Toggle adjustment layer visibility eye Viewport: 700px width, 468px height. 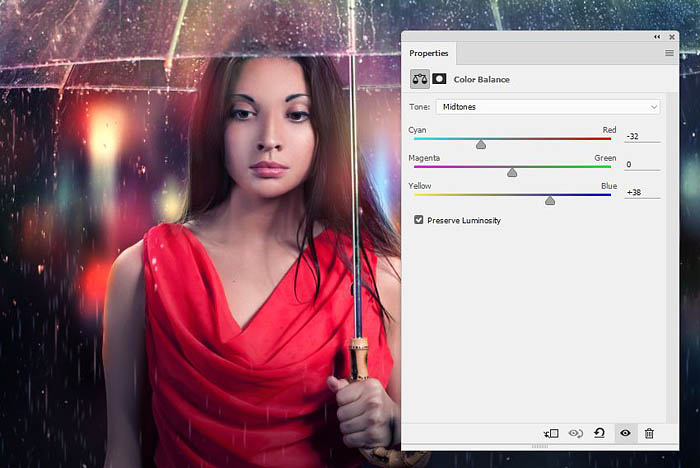click(x=625, y=433)
